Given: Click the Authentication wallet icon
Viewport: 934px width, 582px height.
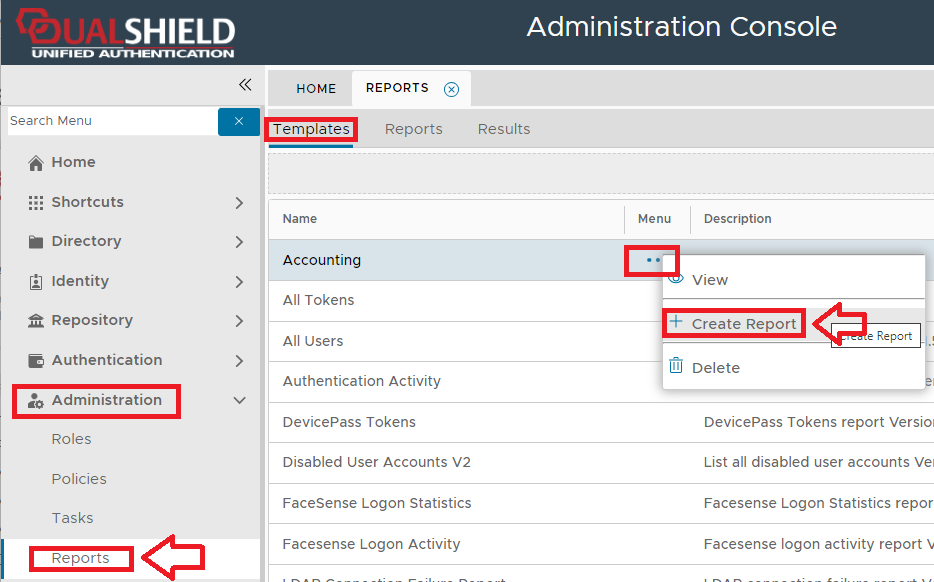Looking at the screenshot, I should point(36,361).
